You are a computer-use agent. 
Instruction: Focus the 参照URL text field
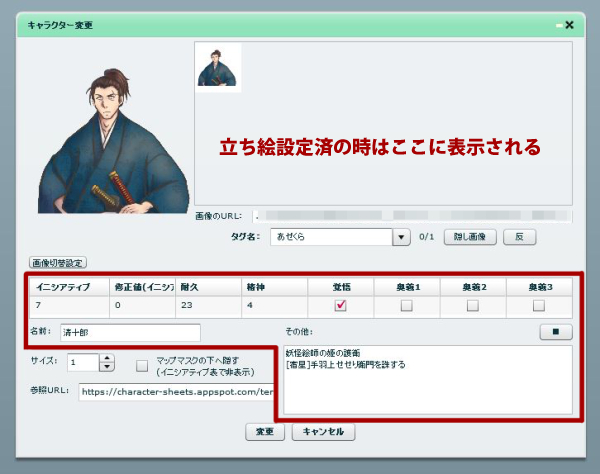[x=174, y=391]
